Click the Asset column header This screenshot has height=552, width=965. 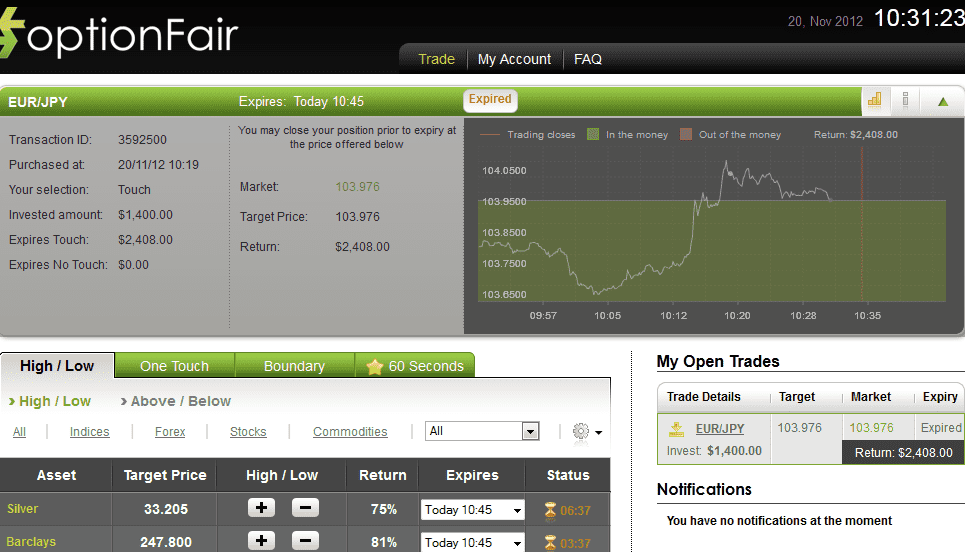pos(56,475)
